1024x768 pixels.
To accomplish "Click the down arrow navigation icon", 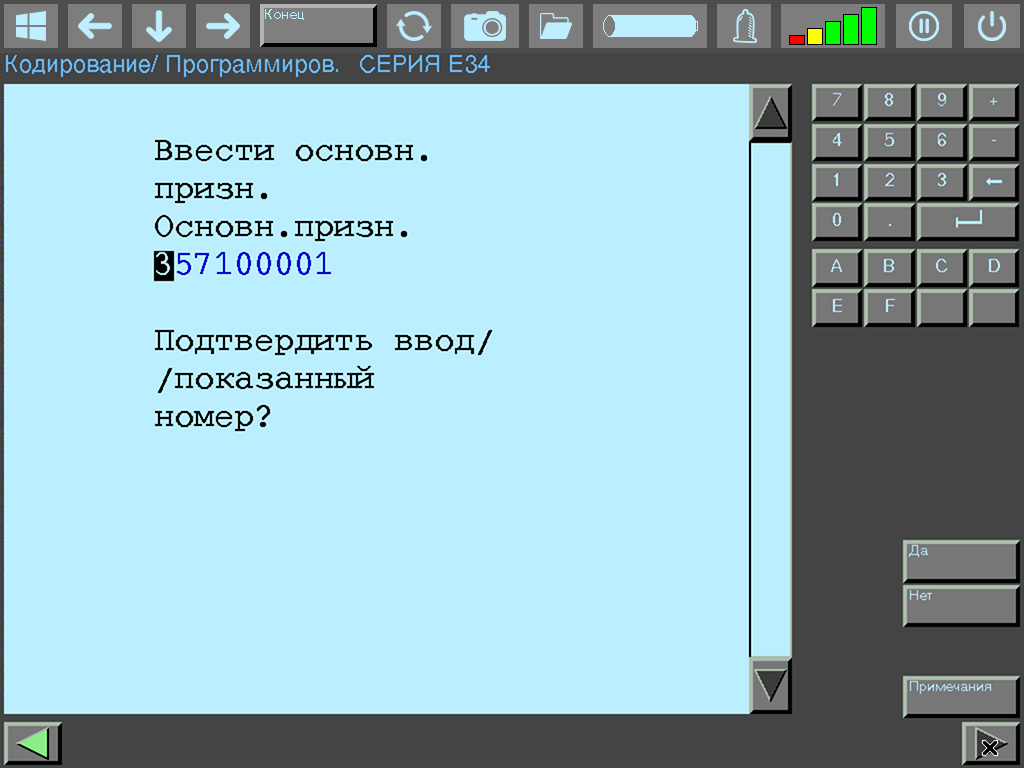I will point(160,26).
